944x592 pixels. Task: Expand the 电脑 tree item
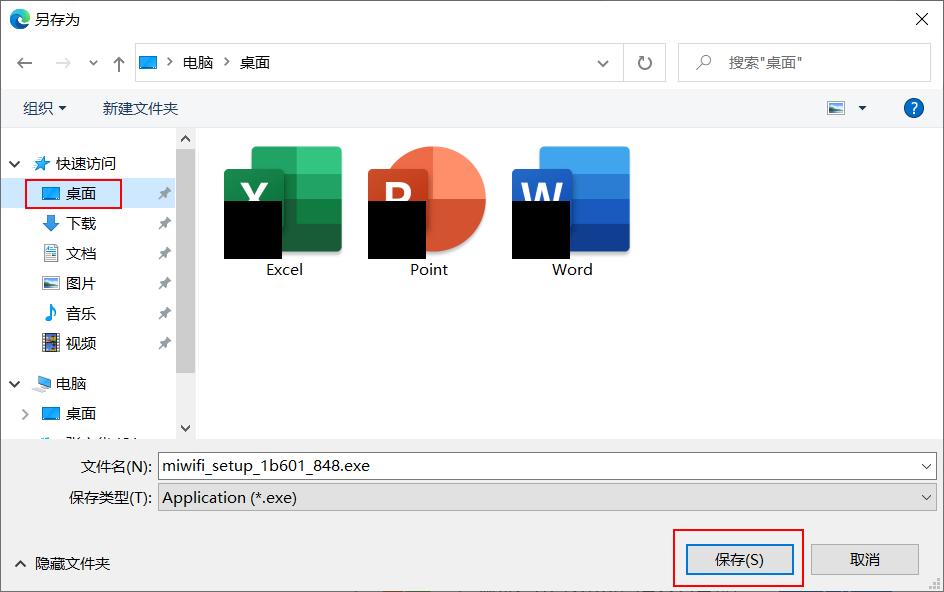14,383
